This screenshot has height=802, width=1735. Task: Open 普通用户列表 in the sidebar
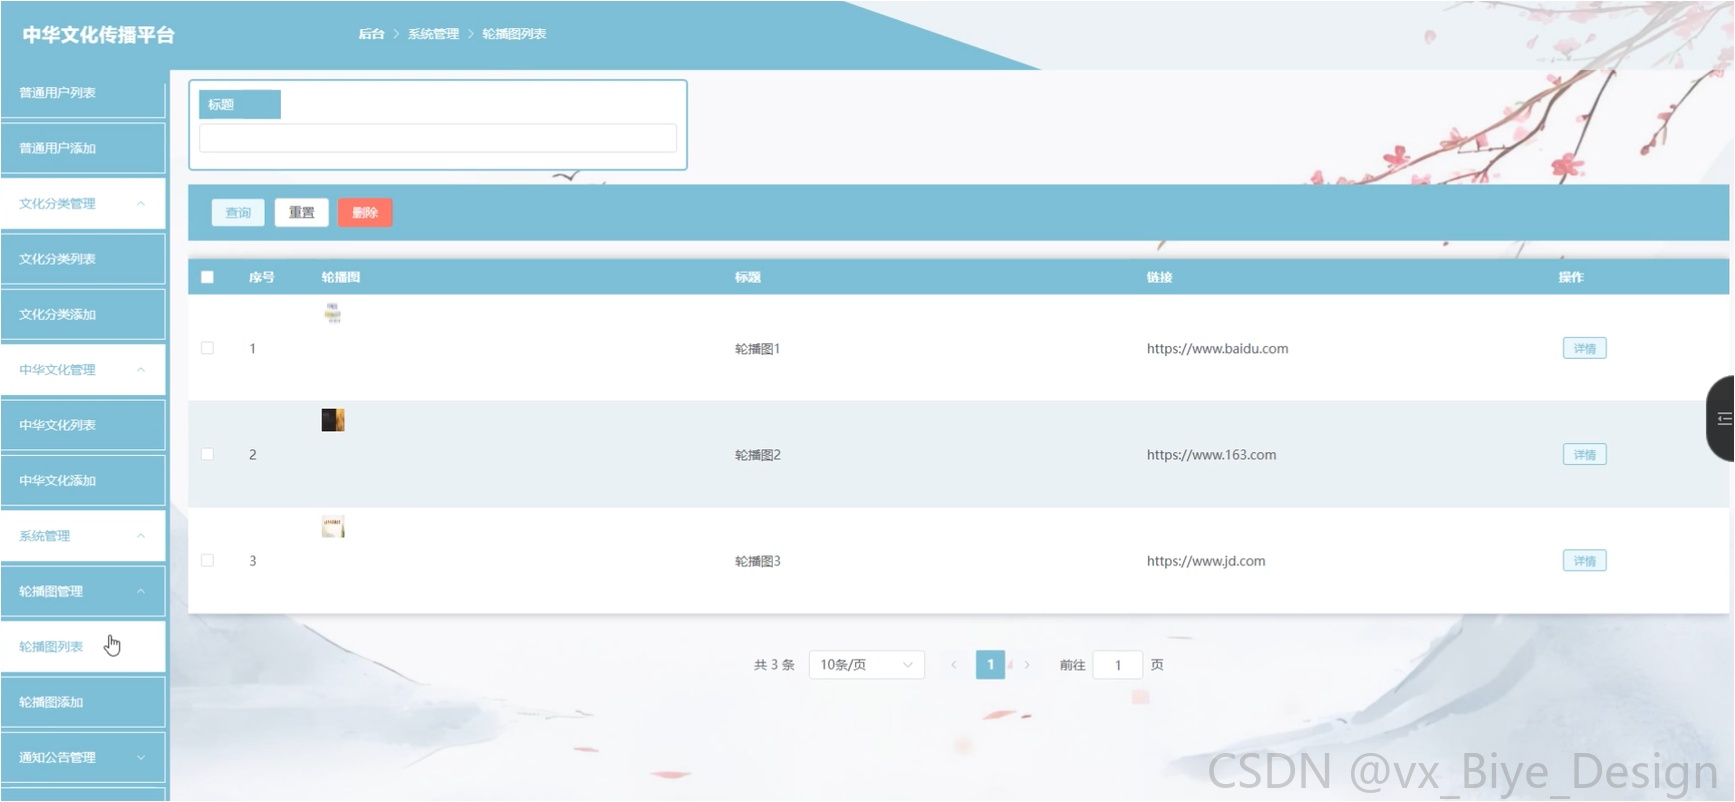click(x=83, y=93)
